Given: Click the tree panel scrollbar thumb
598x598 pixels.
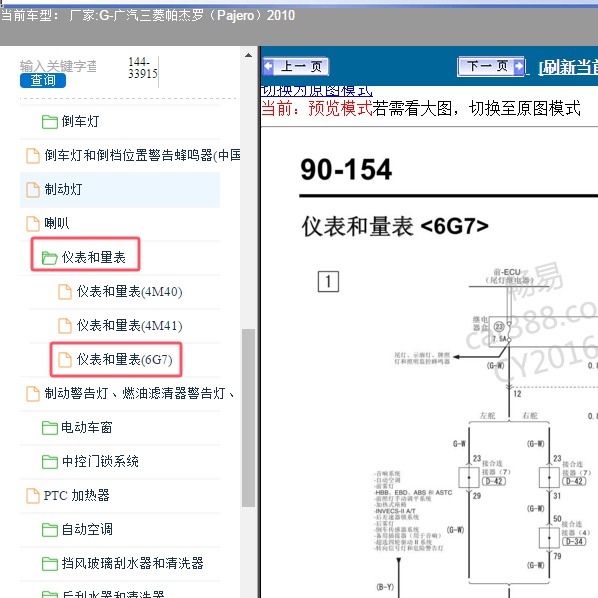Looking at the screenshot, I should 248,418.
